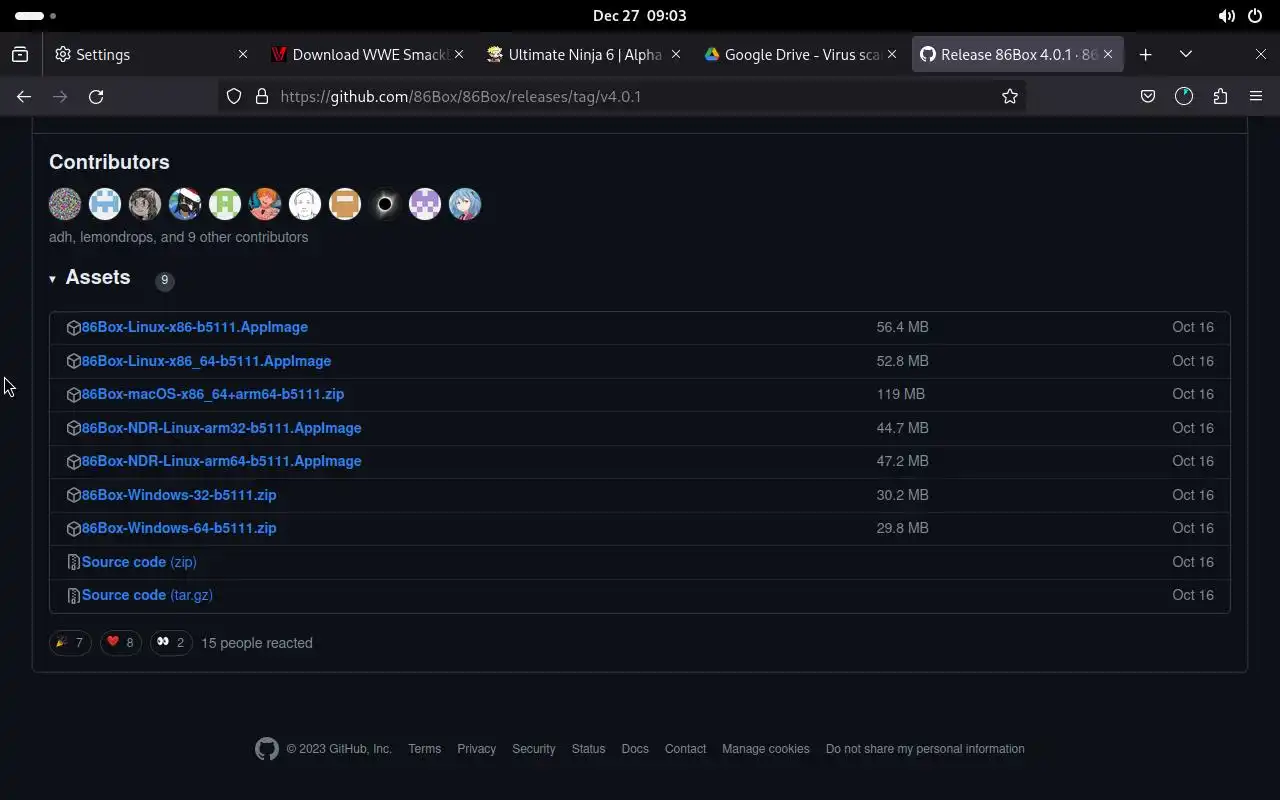Viewport: 1280px width, 800px height.
Task: Download 86Box-NDR-Linux-arm64-b5111.AppImage
Action: click(x=221, y=461)
